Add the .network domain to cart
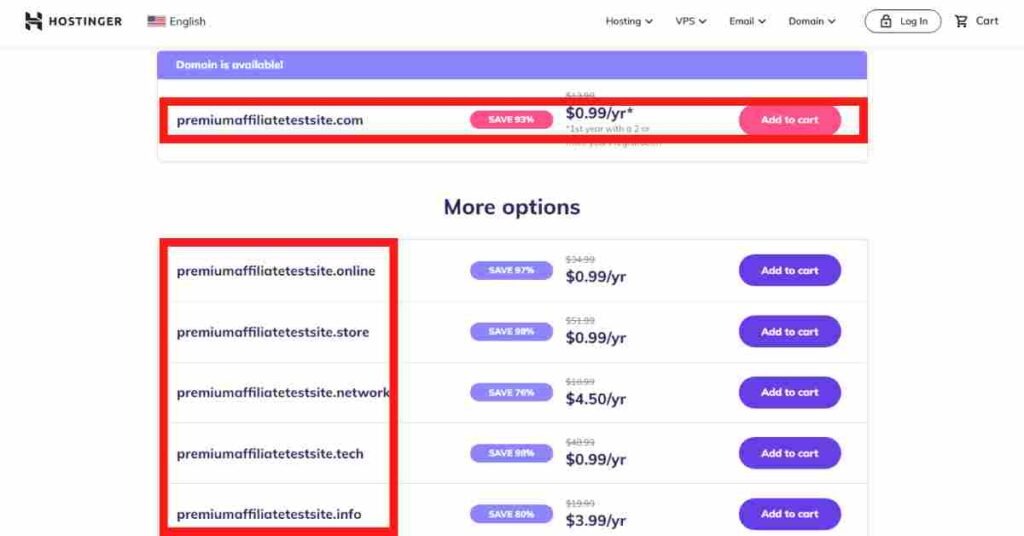 point(790,392)
